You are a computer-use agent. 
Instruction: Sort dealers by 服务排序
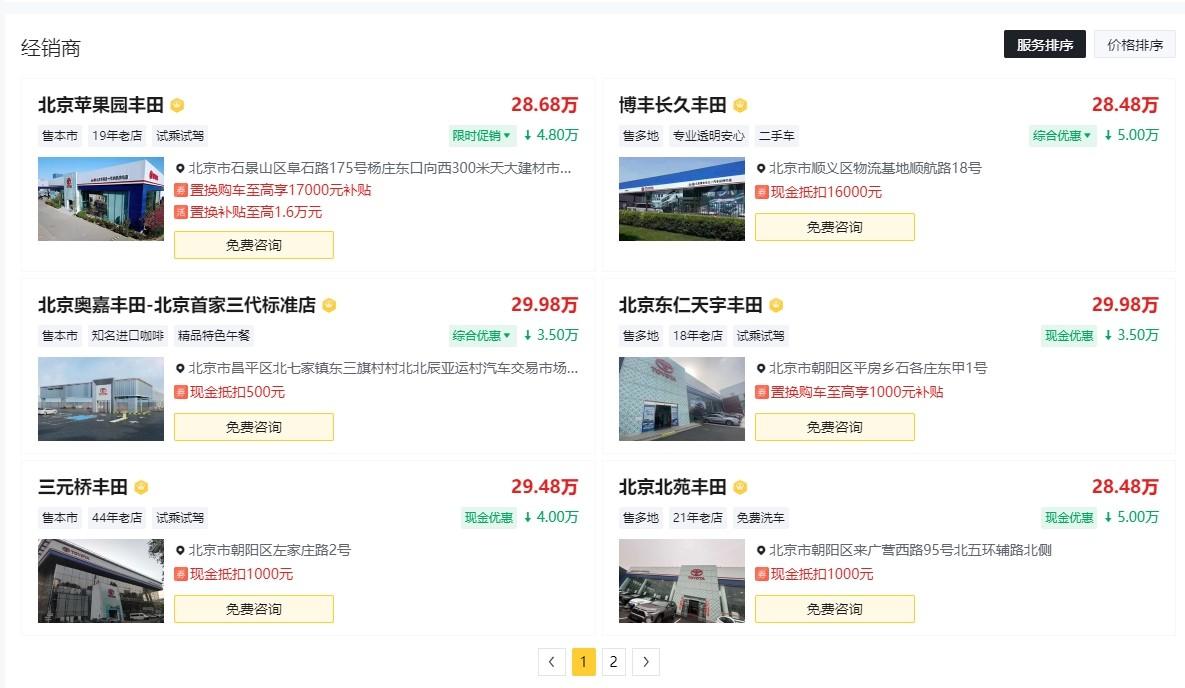point(1044,45)
